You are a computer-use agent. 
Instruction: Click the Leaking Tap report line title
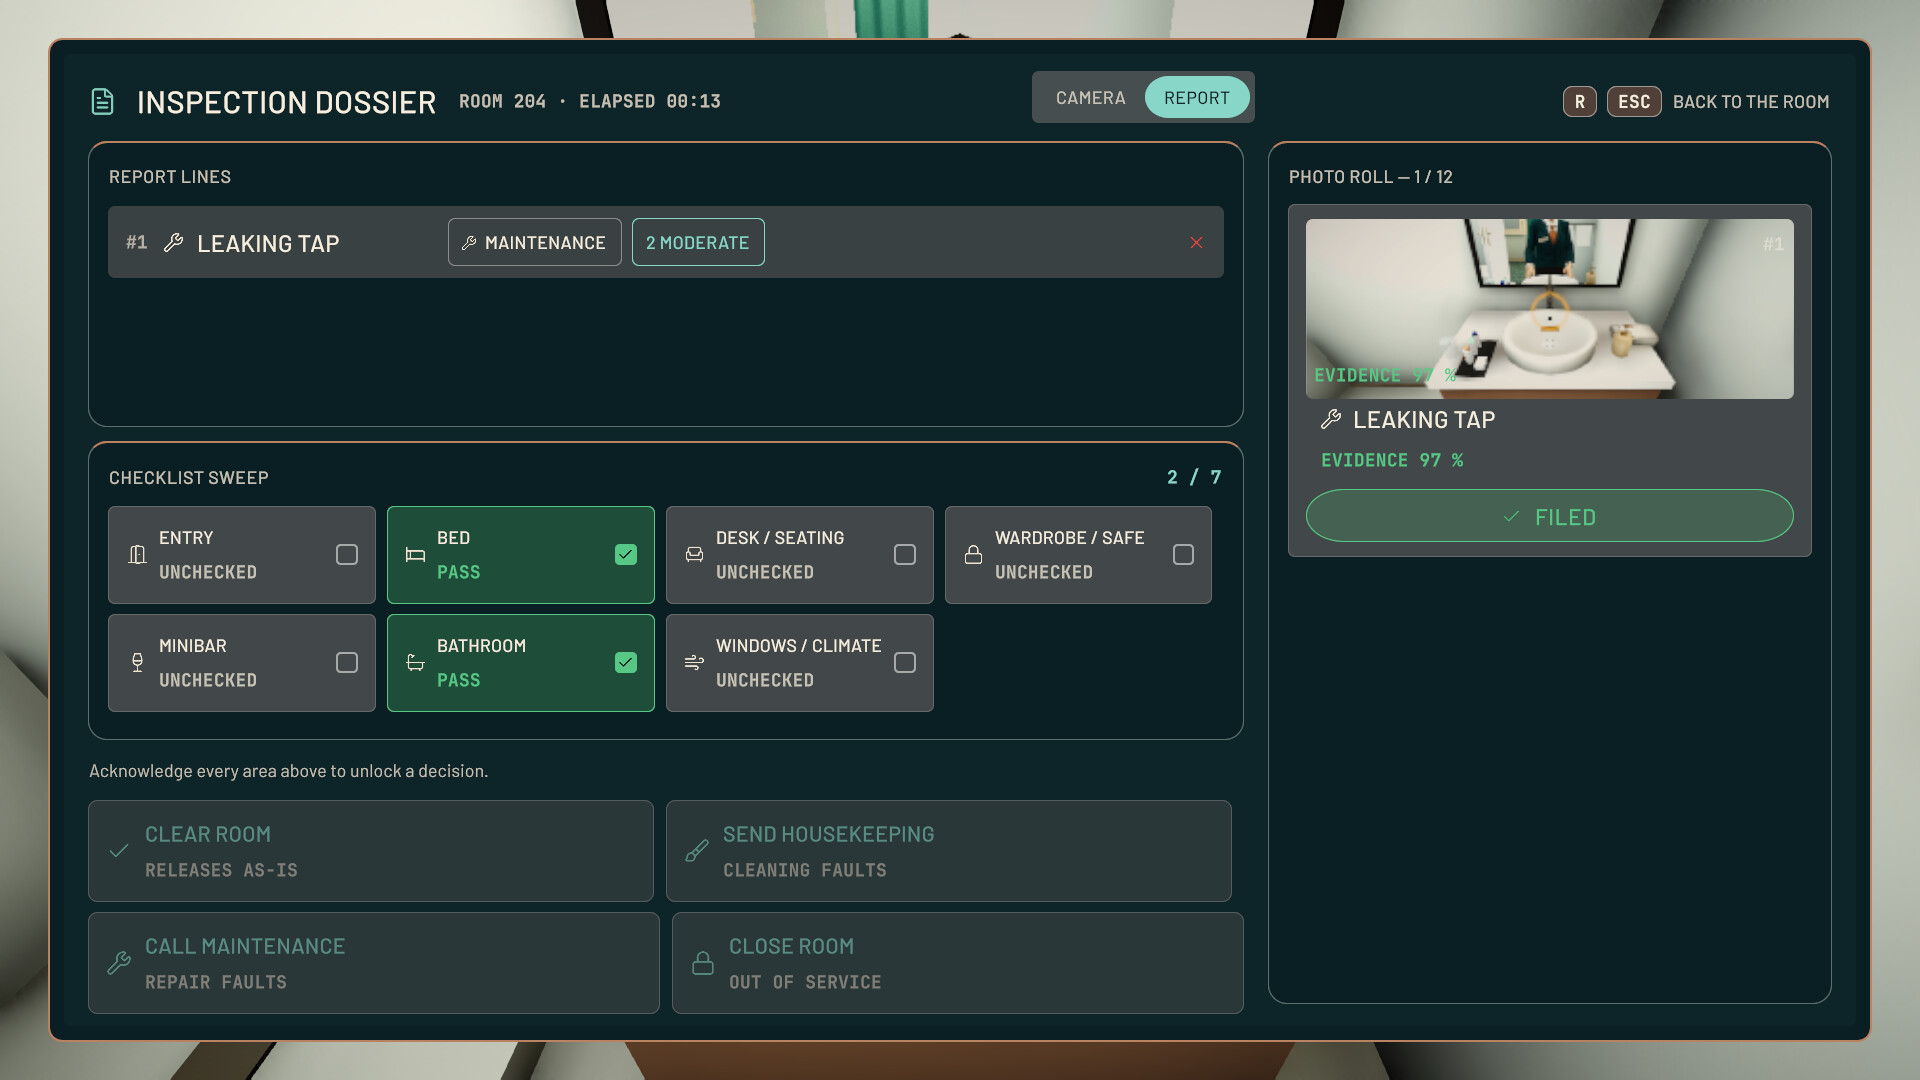pos(268,243)
